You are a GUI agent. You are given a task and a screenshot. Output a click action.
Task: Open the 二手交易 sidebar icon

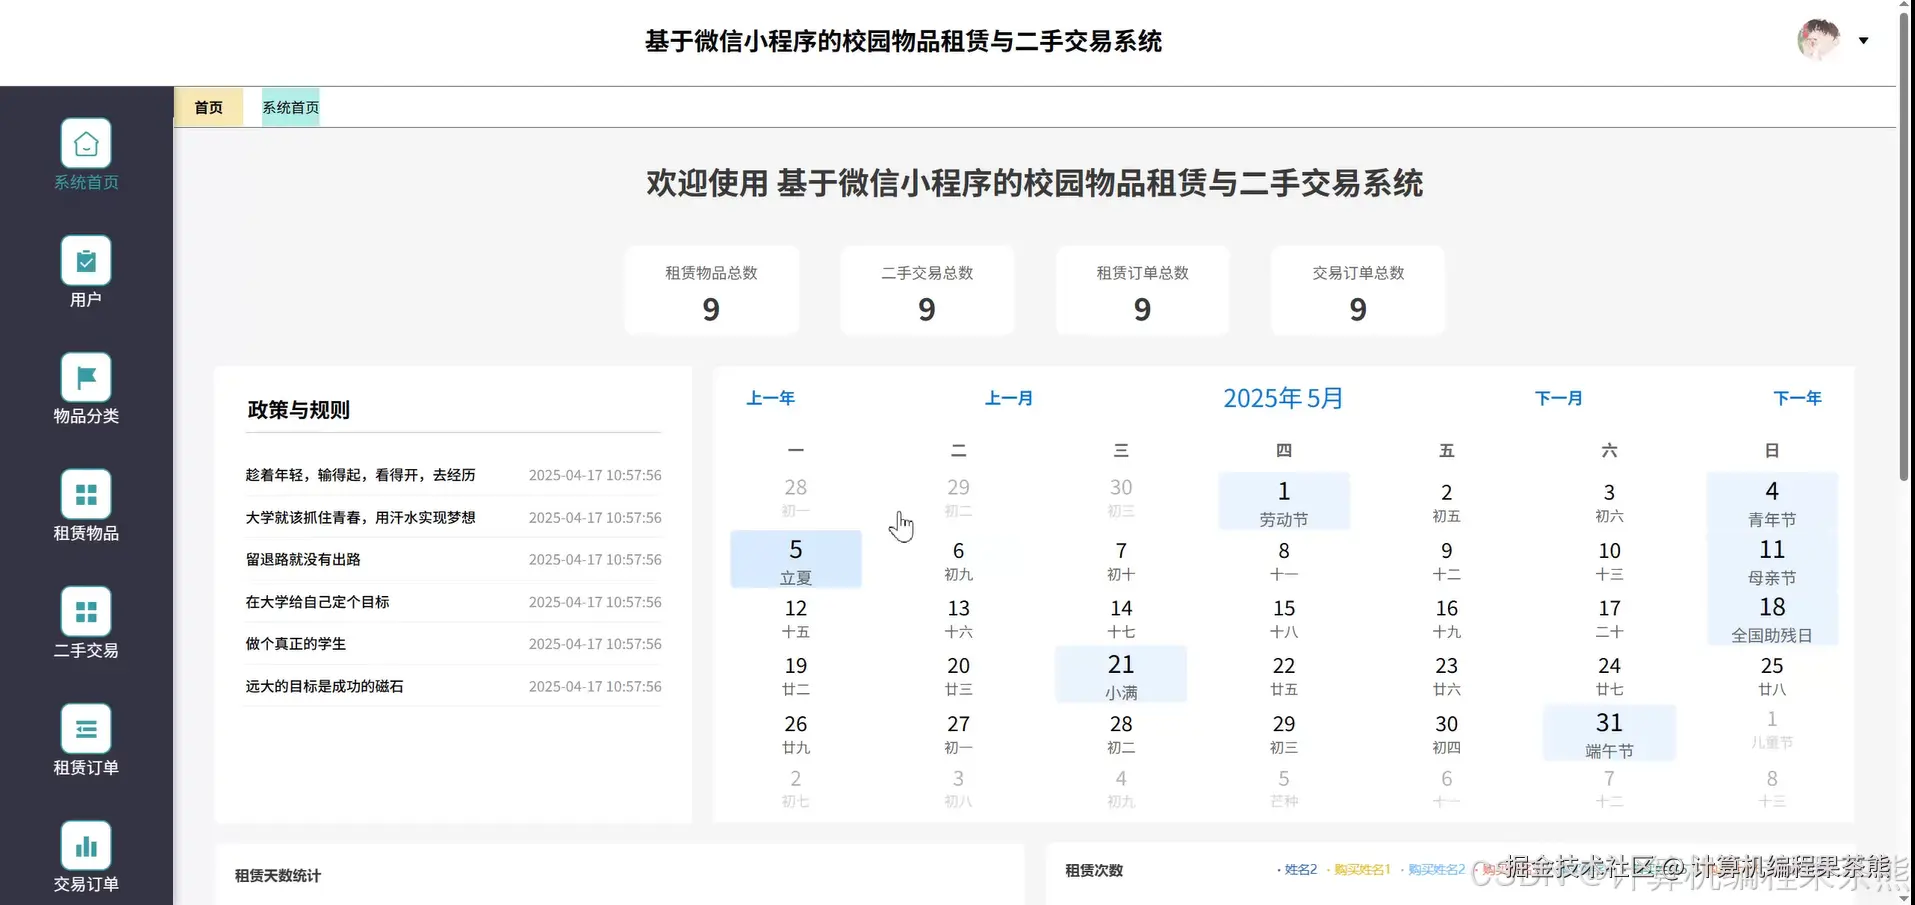(x=85, y=622)
